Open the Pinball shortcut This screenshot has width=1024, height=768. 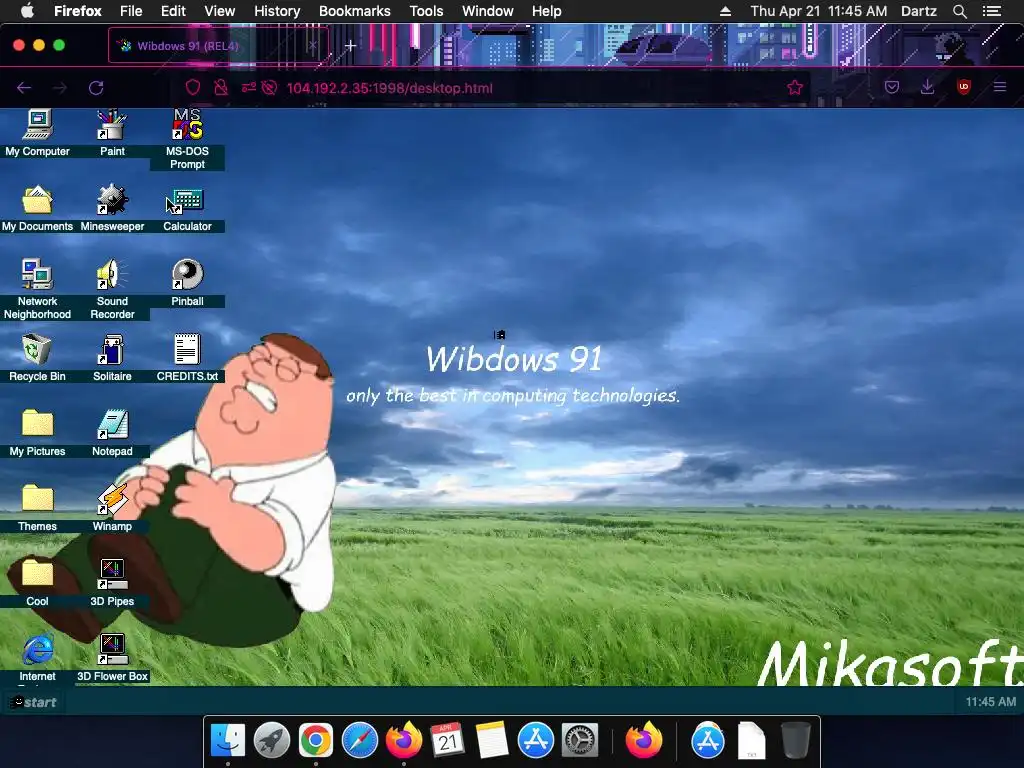(187, 283)
